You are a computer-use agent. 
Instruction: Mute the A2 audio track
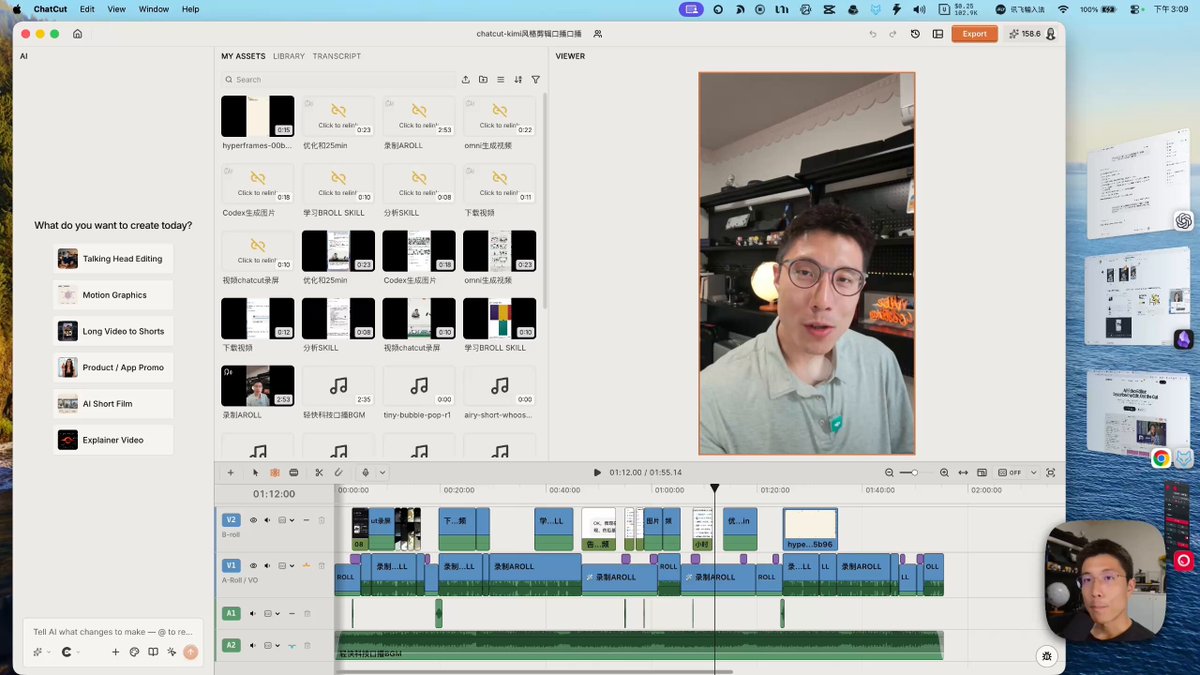[253, 645]
